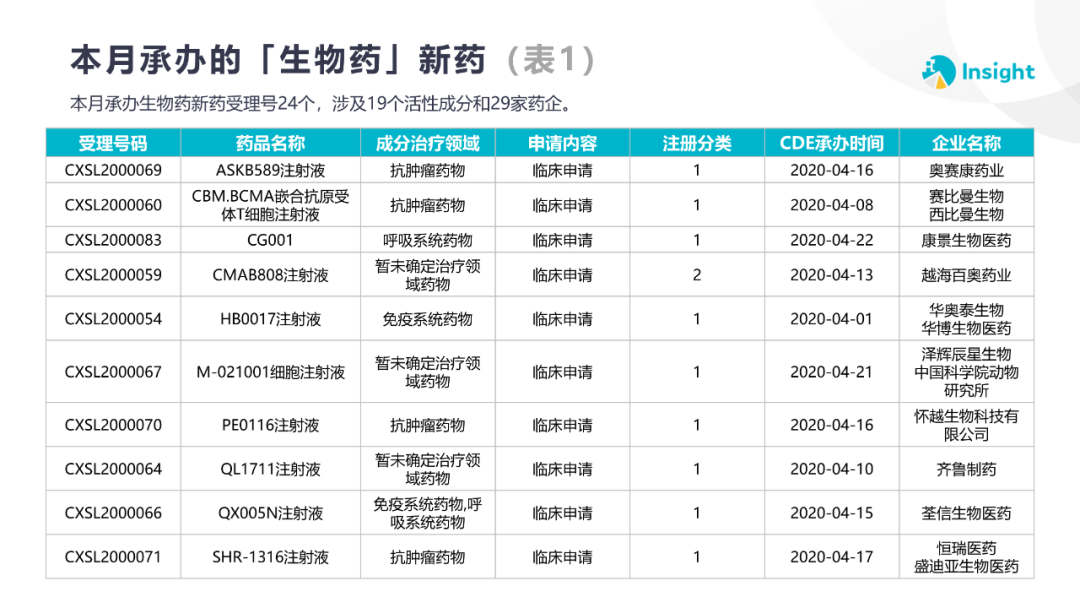Screen dimensions: 1080x608
Task: Click registration class 2 in CMAB808 row
Action: tap(697, 275)
